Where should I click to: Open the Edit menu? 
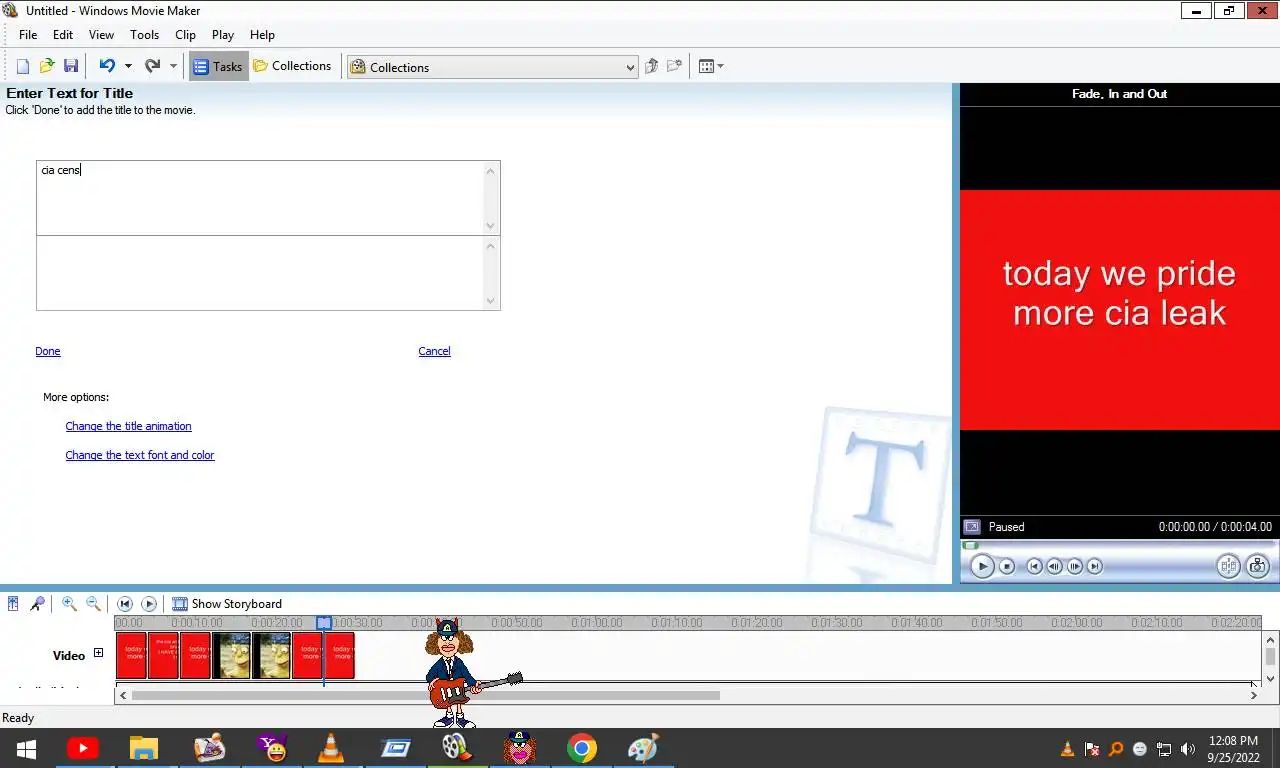(63, 34)
